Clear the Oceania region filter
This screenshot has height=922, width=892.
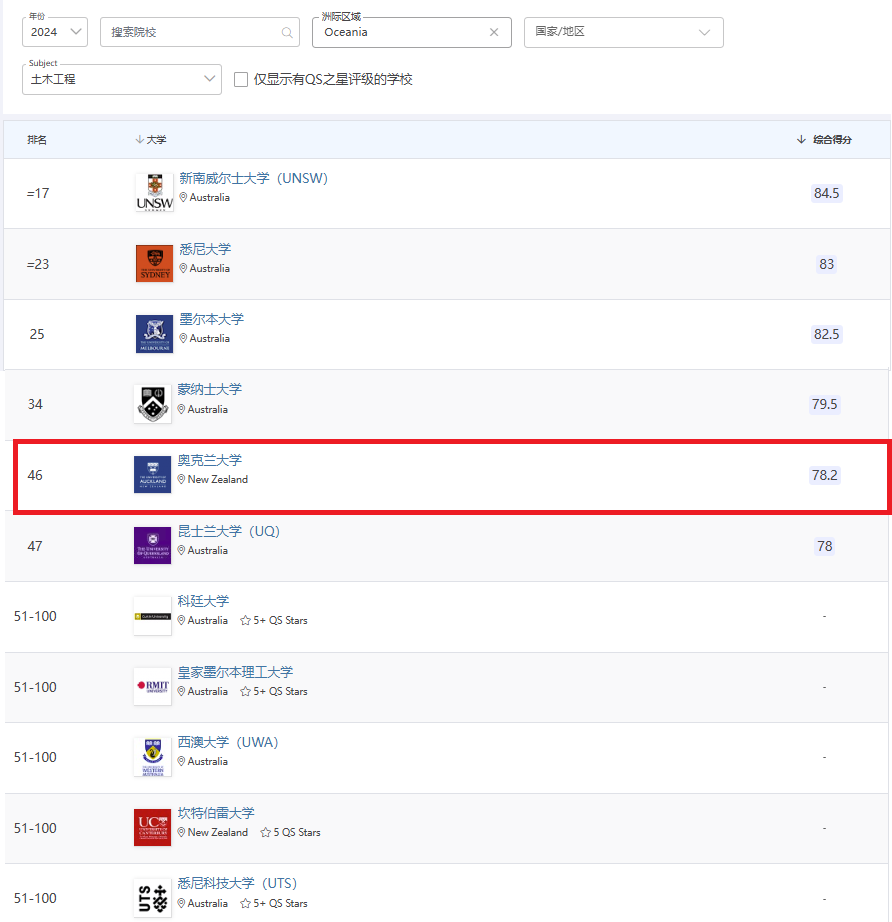pos(494,32)
